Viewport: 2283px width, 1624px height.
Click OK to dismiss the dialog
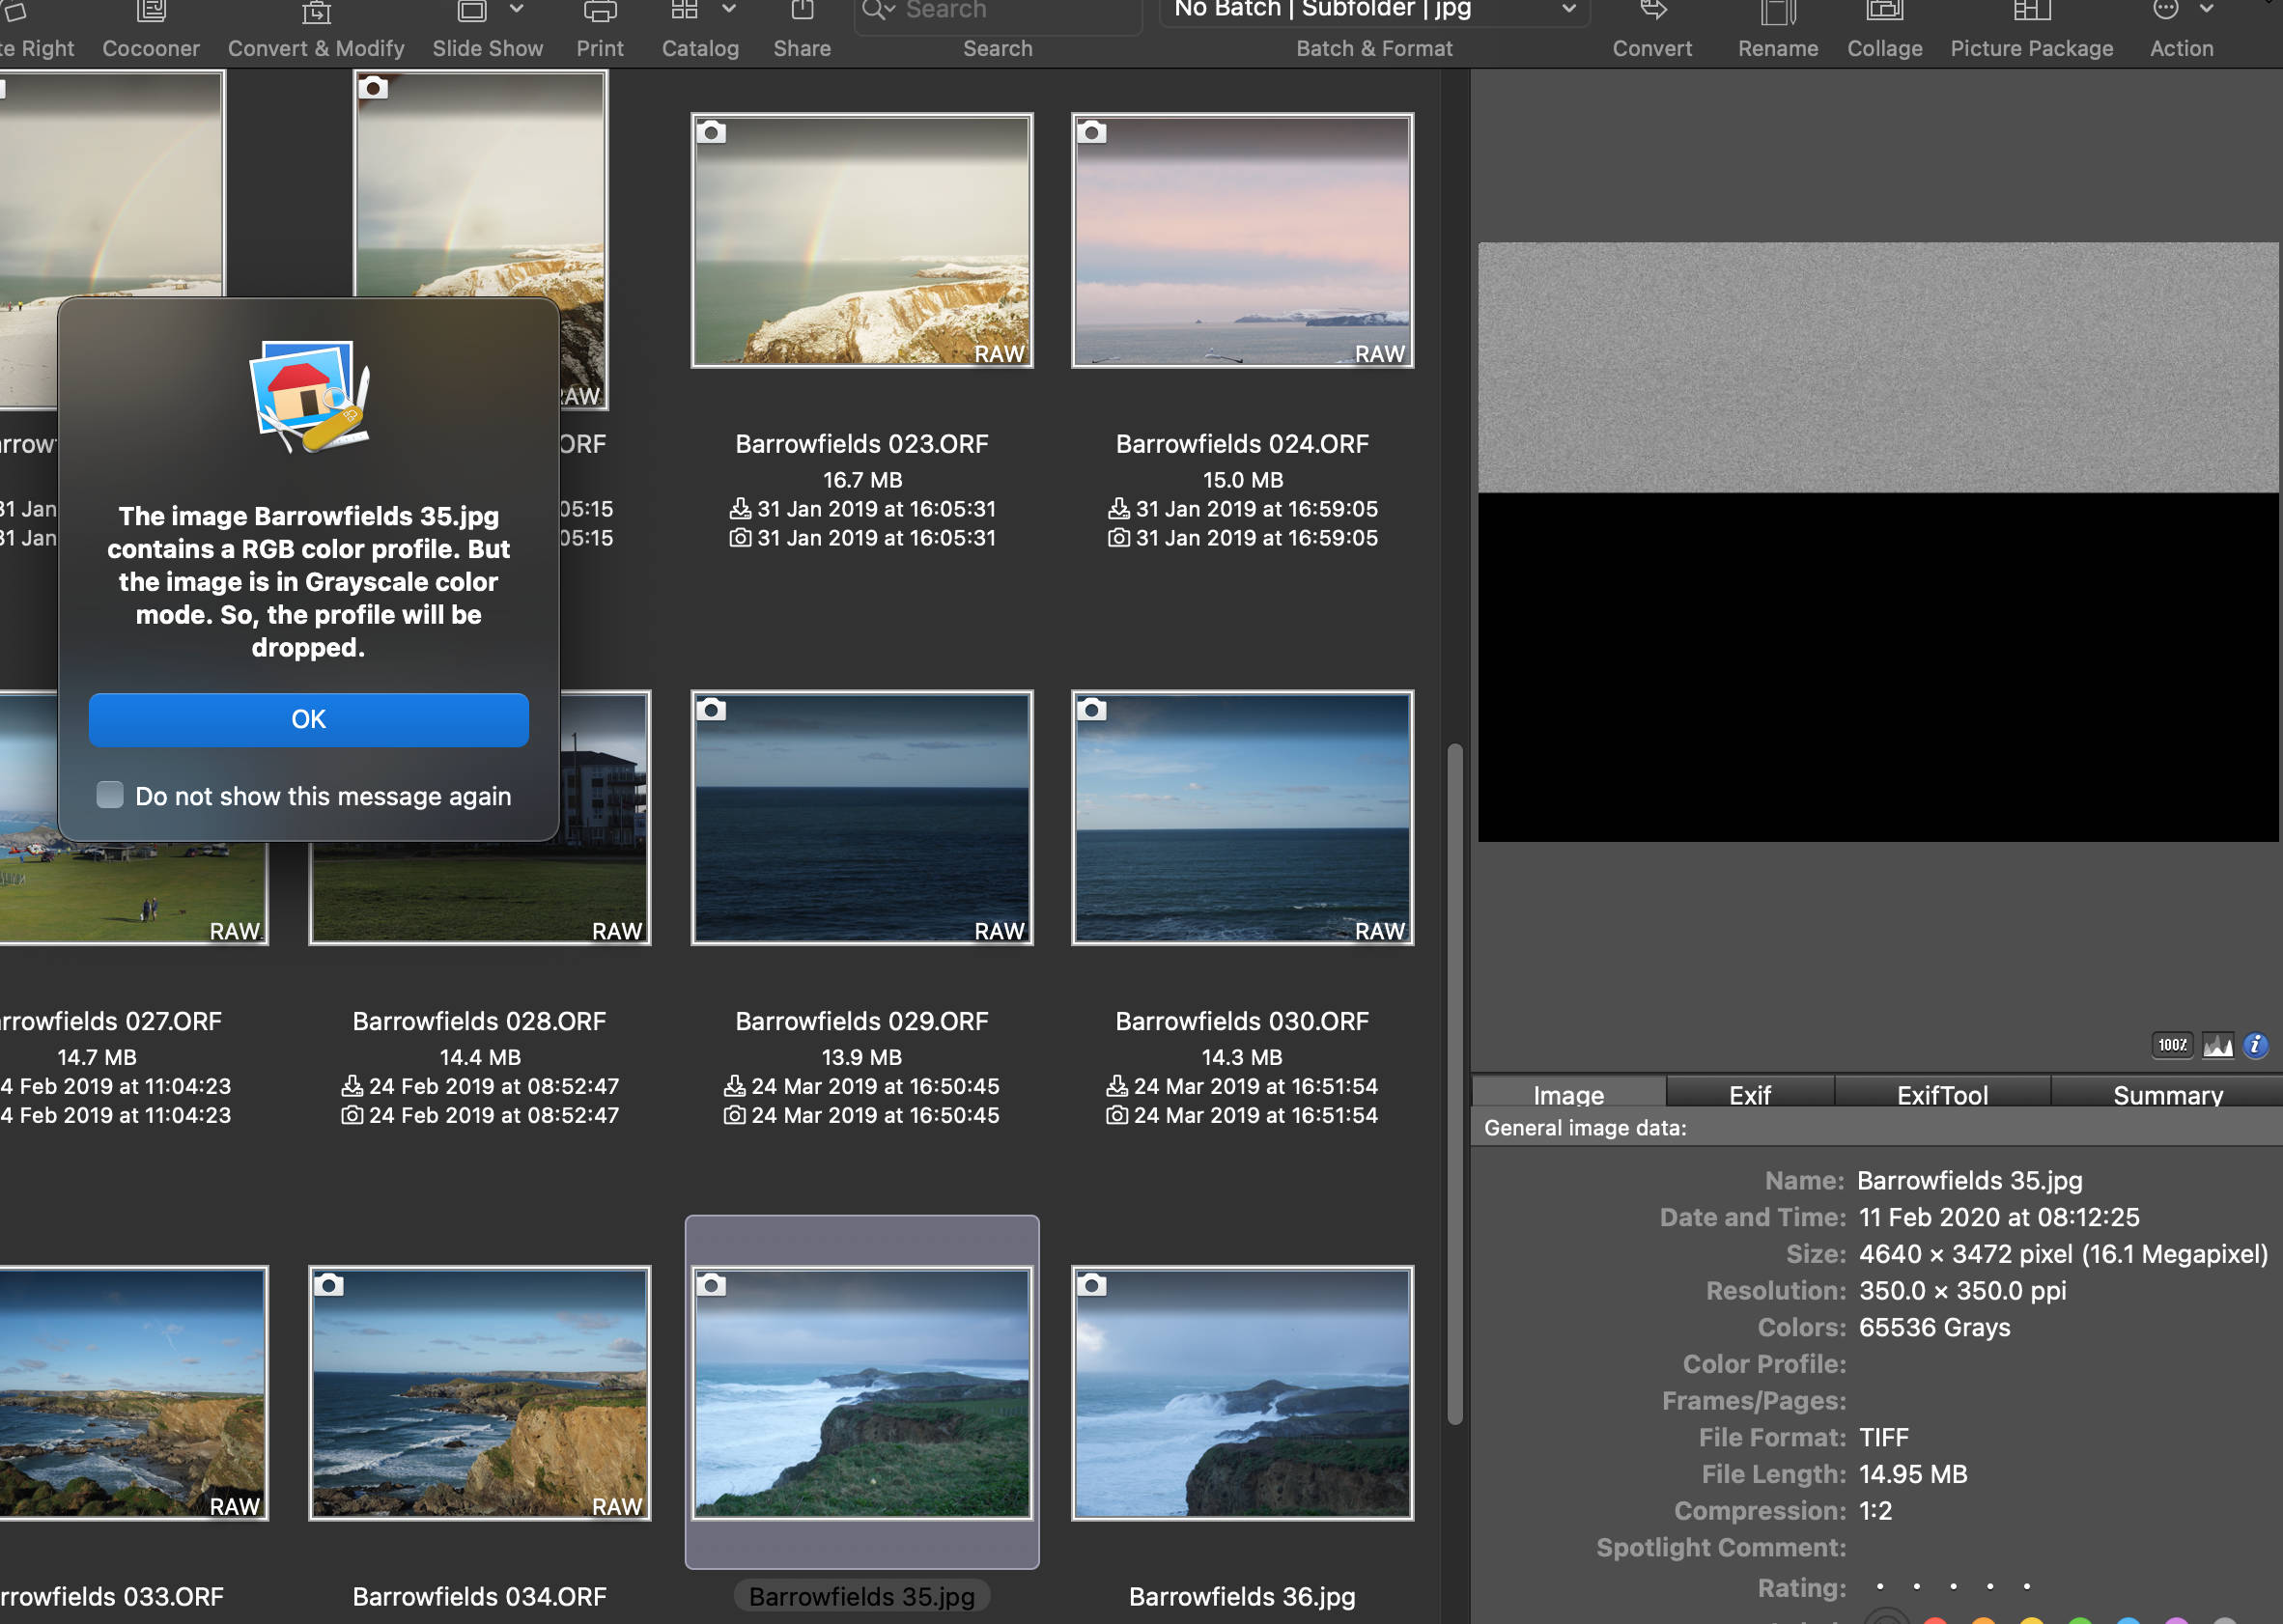pyautogui.click(x=307, y=717)
